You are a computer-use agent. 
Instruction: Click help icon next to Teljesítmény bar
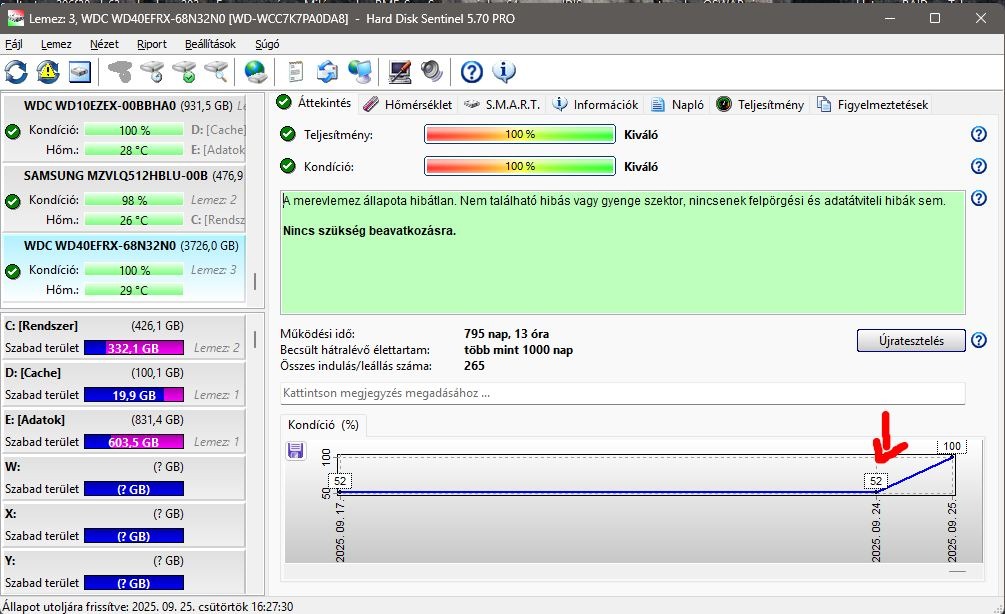pyautogui.click(x=979, y=134)
